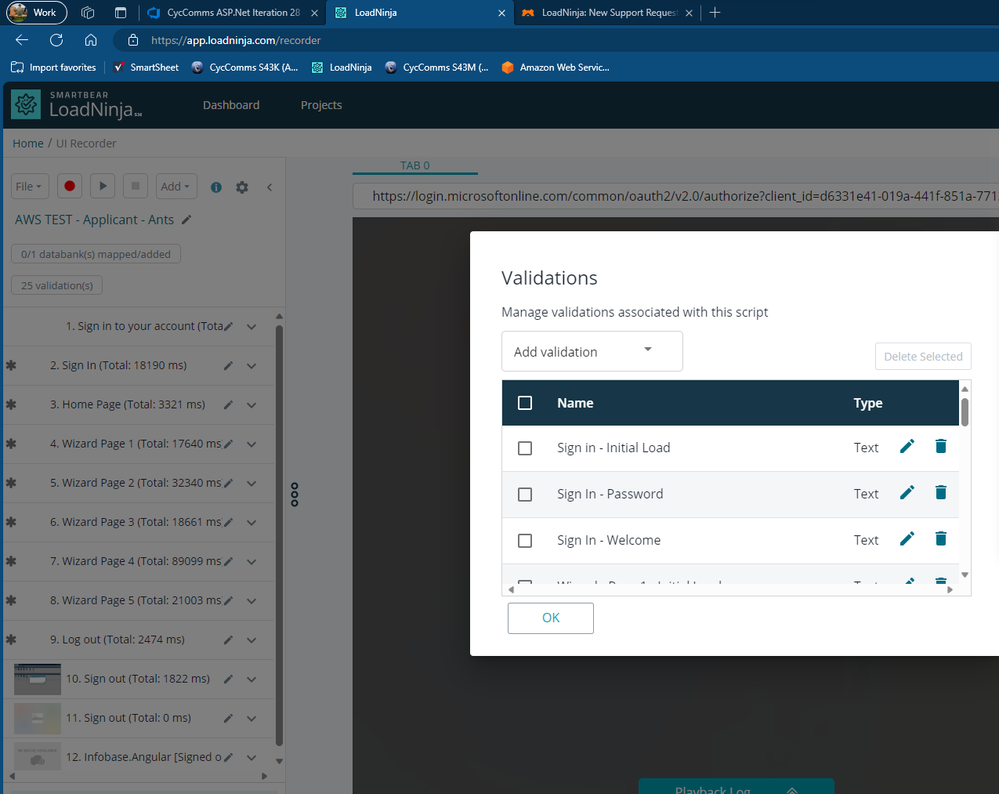
Task: Click the 25 validation(s) badge
Action: pos(57,286)
